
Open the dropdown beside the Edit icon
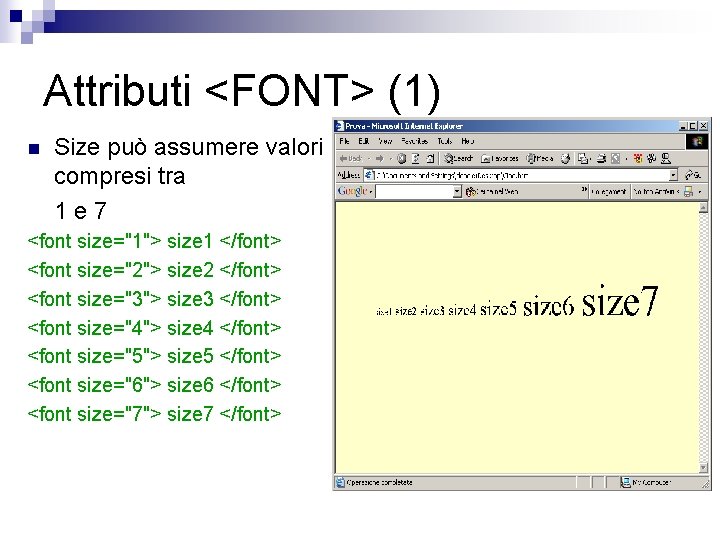tap(627, 159)
